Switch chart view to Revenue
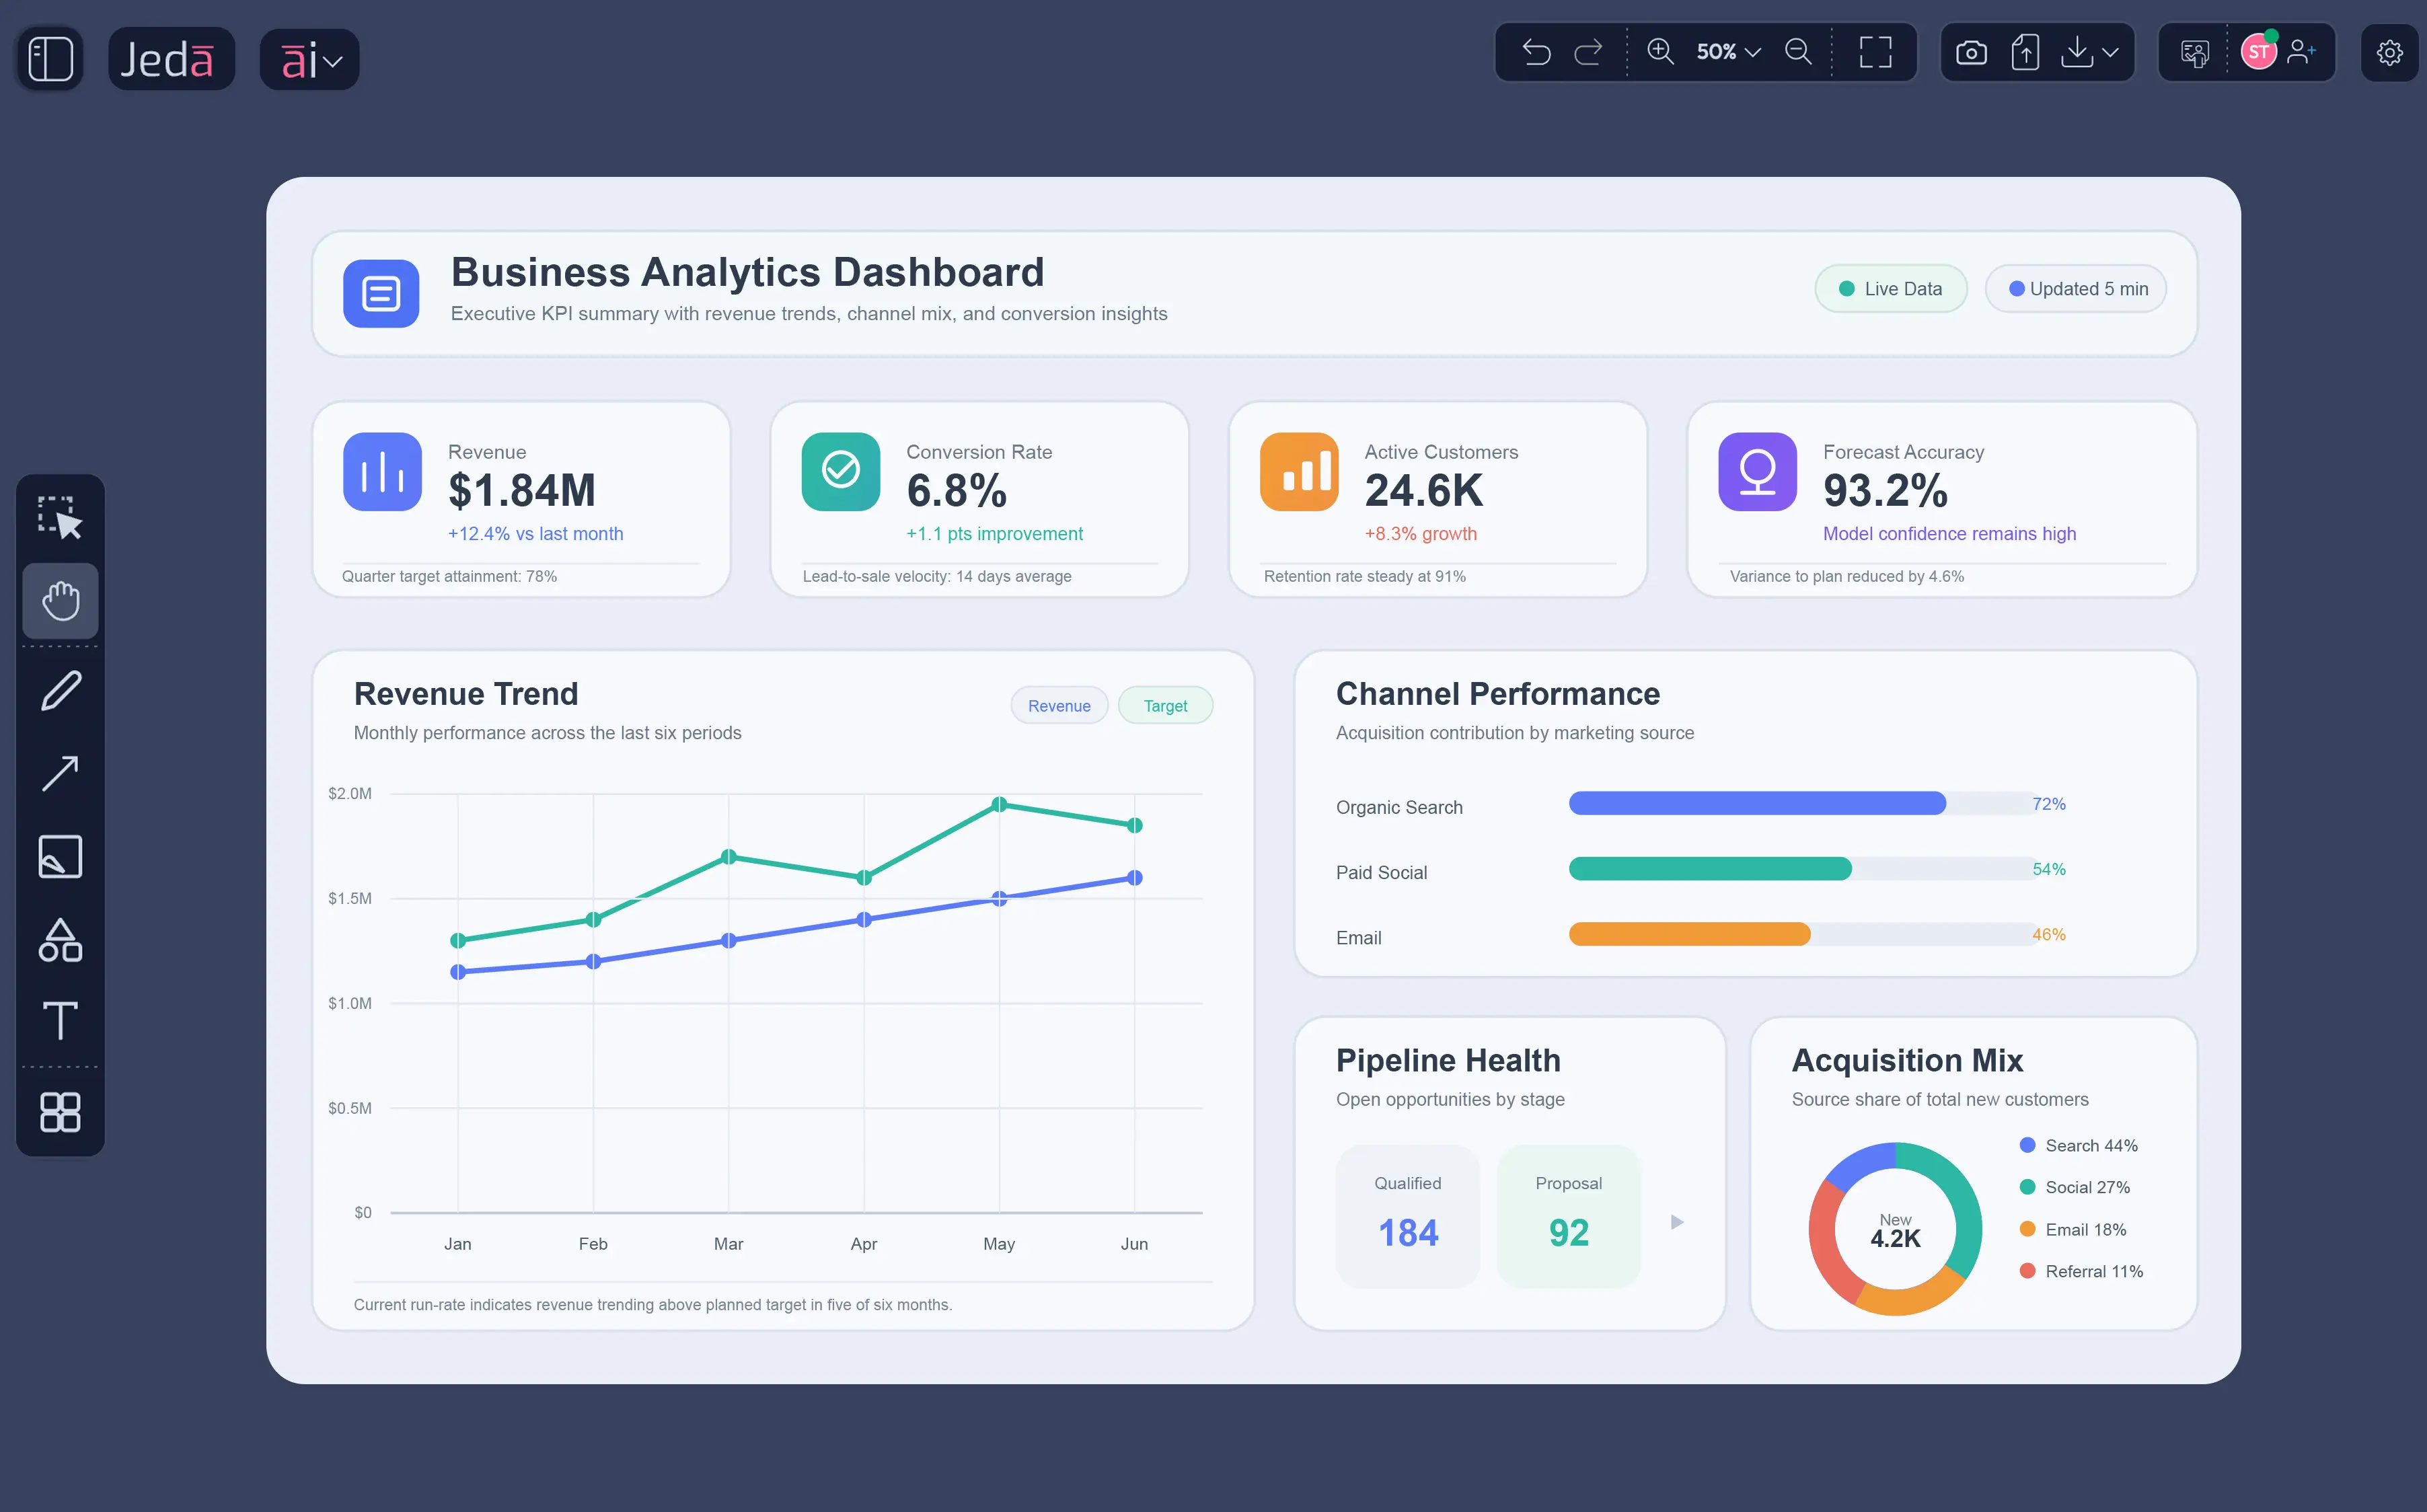The height and width of the screenshot is (1512, 2427). pos(1059,705)
